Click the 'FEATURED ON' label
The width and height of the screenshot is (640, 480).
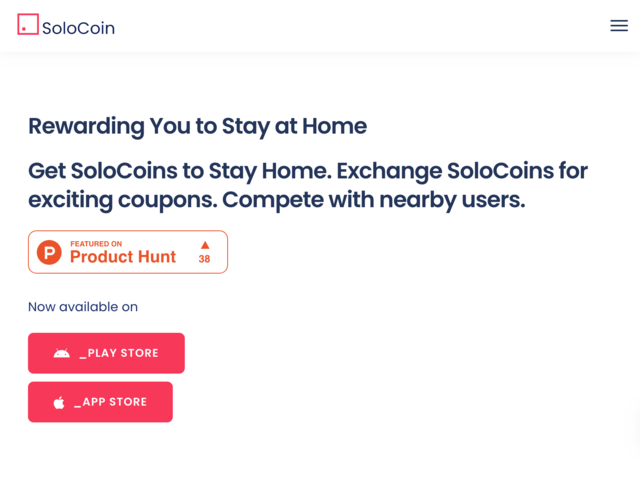coord(96,244)
